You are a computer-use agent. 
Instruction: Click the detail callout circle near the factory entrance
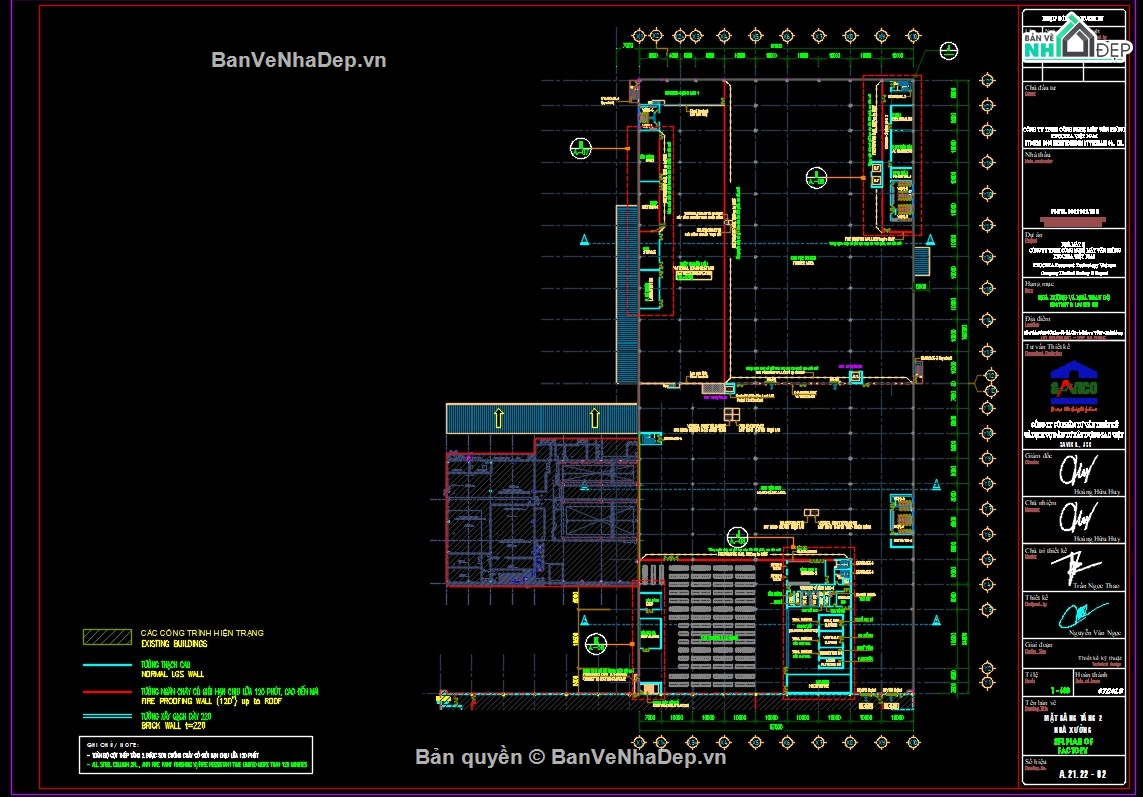pyautogui.click(x=737, y=537)
